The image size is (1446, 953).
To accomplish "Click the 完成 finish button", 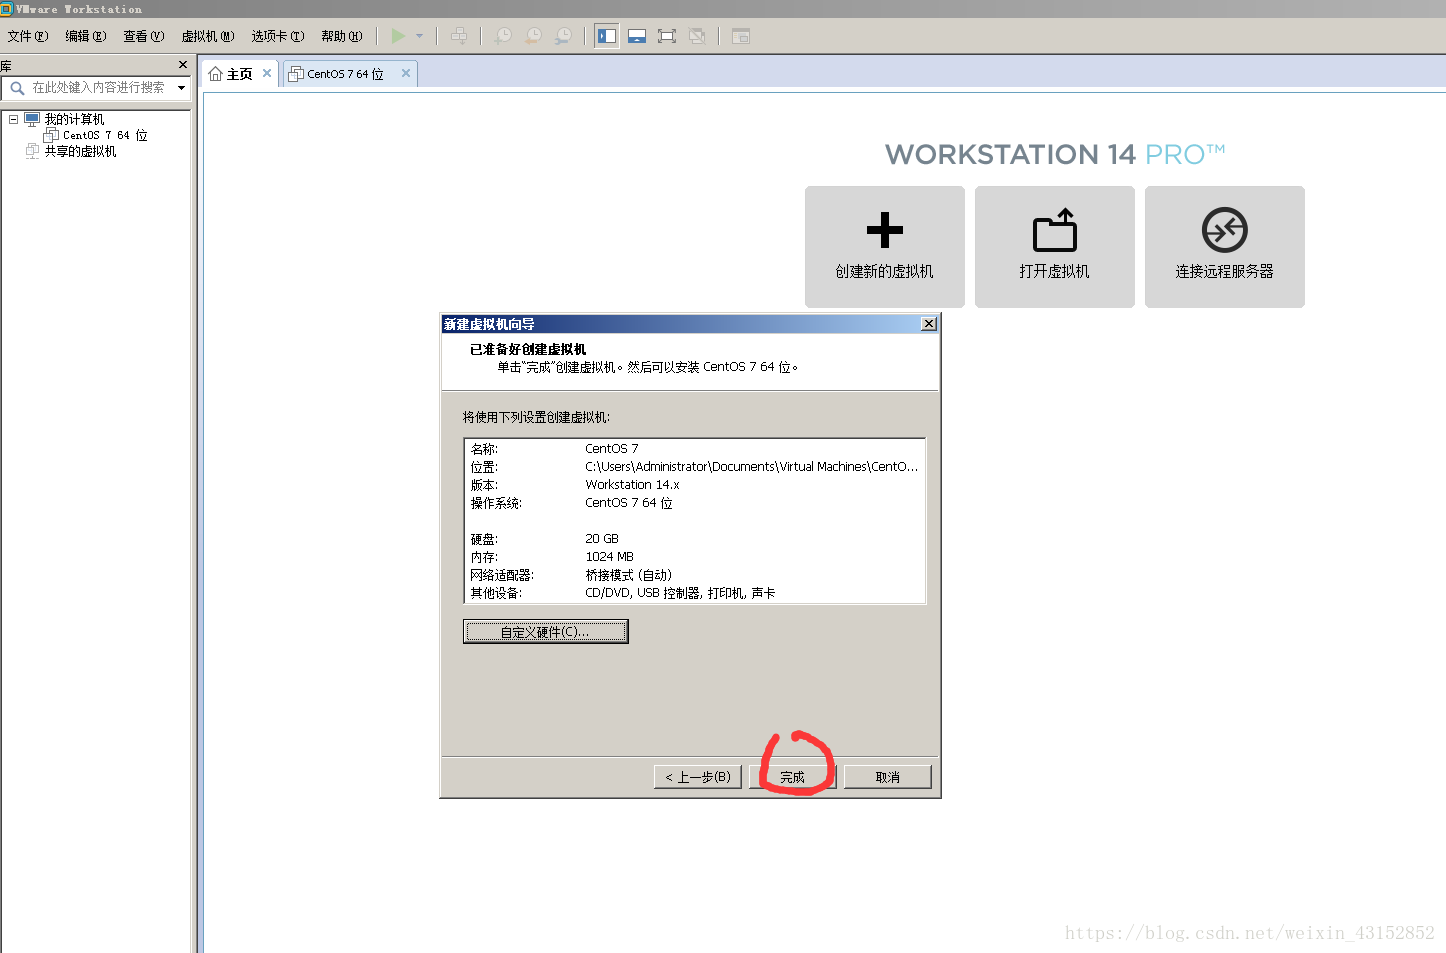I will (792, 777).
